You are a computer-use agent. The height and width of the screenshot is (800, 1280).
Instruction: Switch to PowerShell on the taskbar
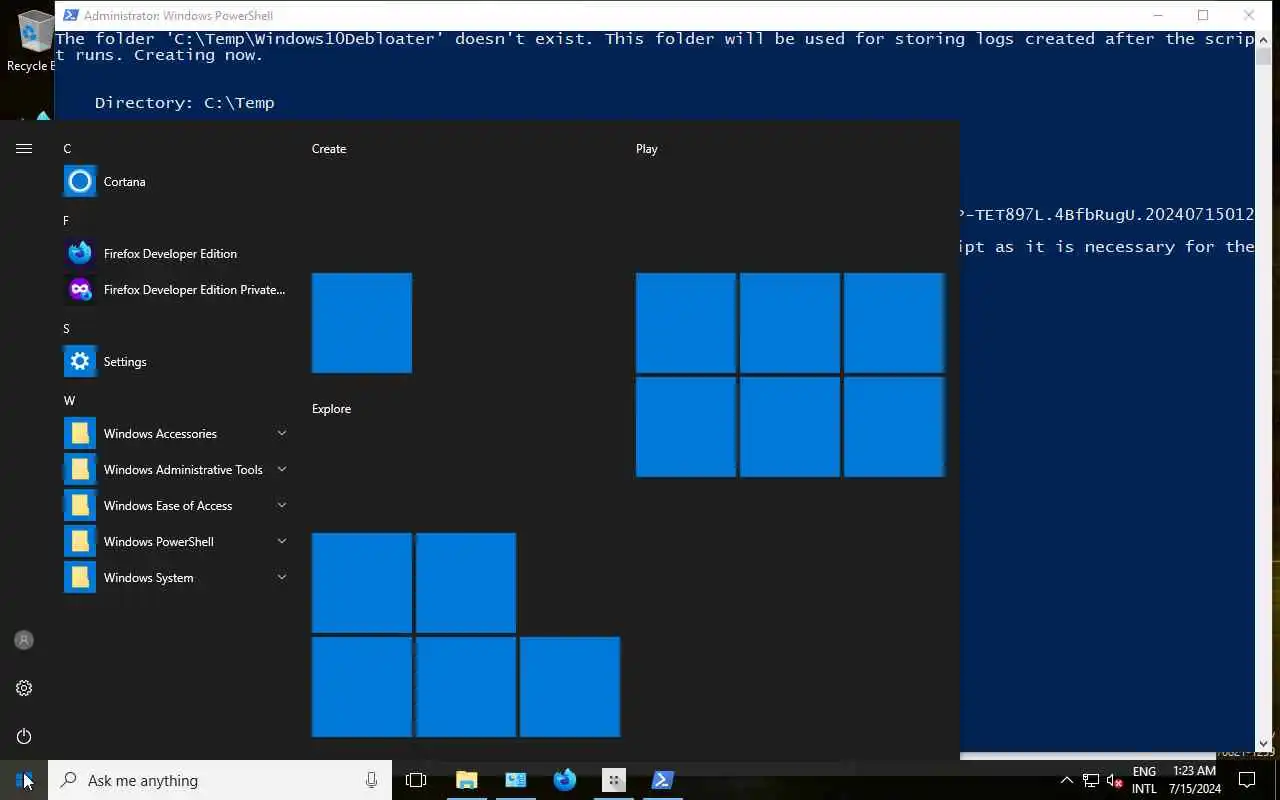click(x=662, y=780)
